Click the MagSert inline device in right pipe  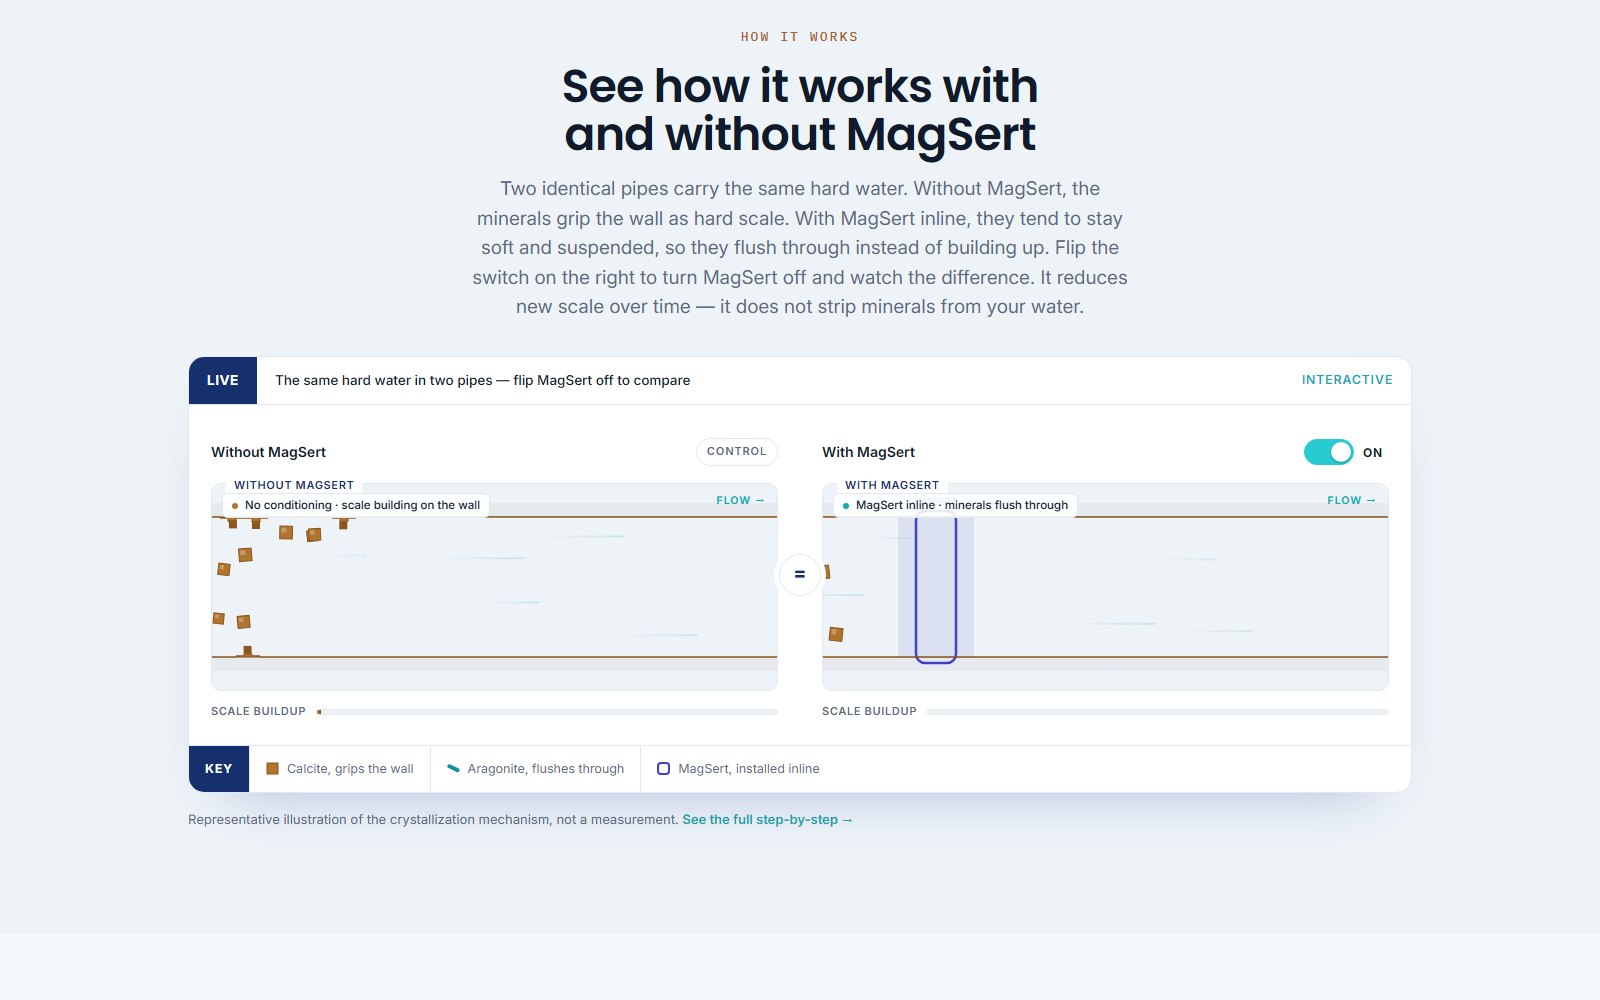pyautogui.click(x=936, y=588)
